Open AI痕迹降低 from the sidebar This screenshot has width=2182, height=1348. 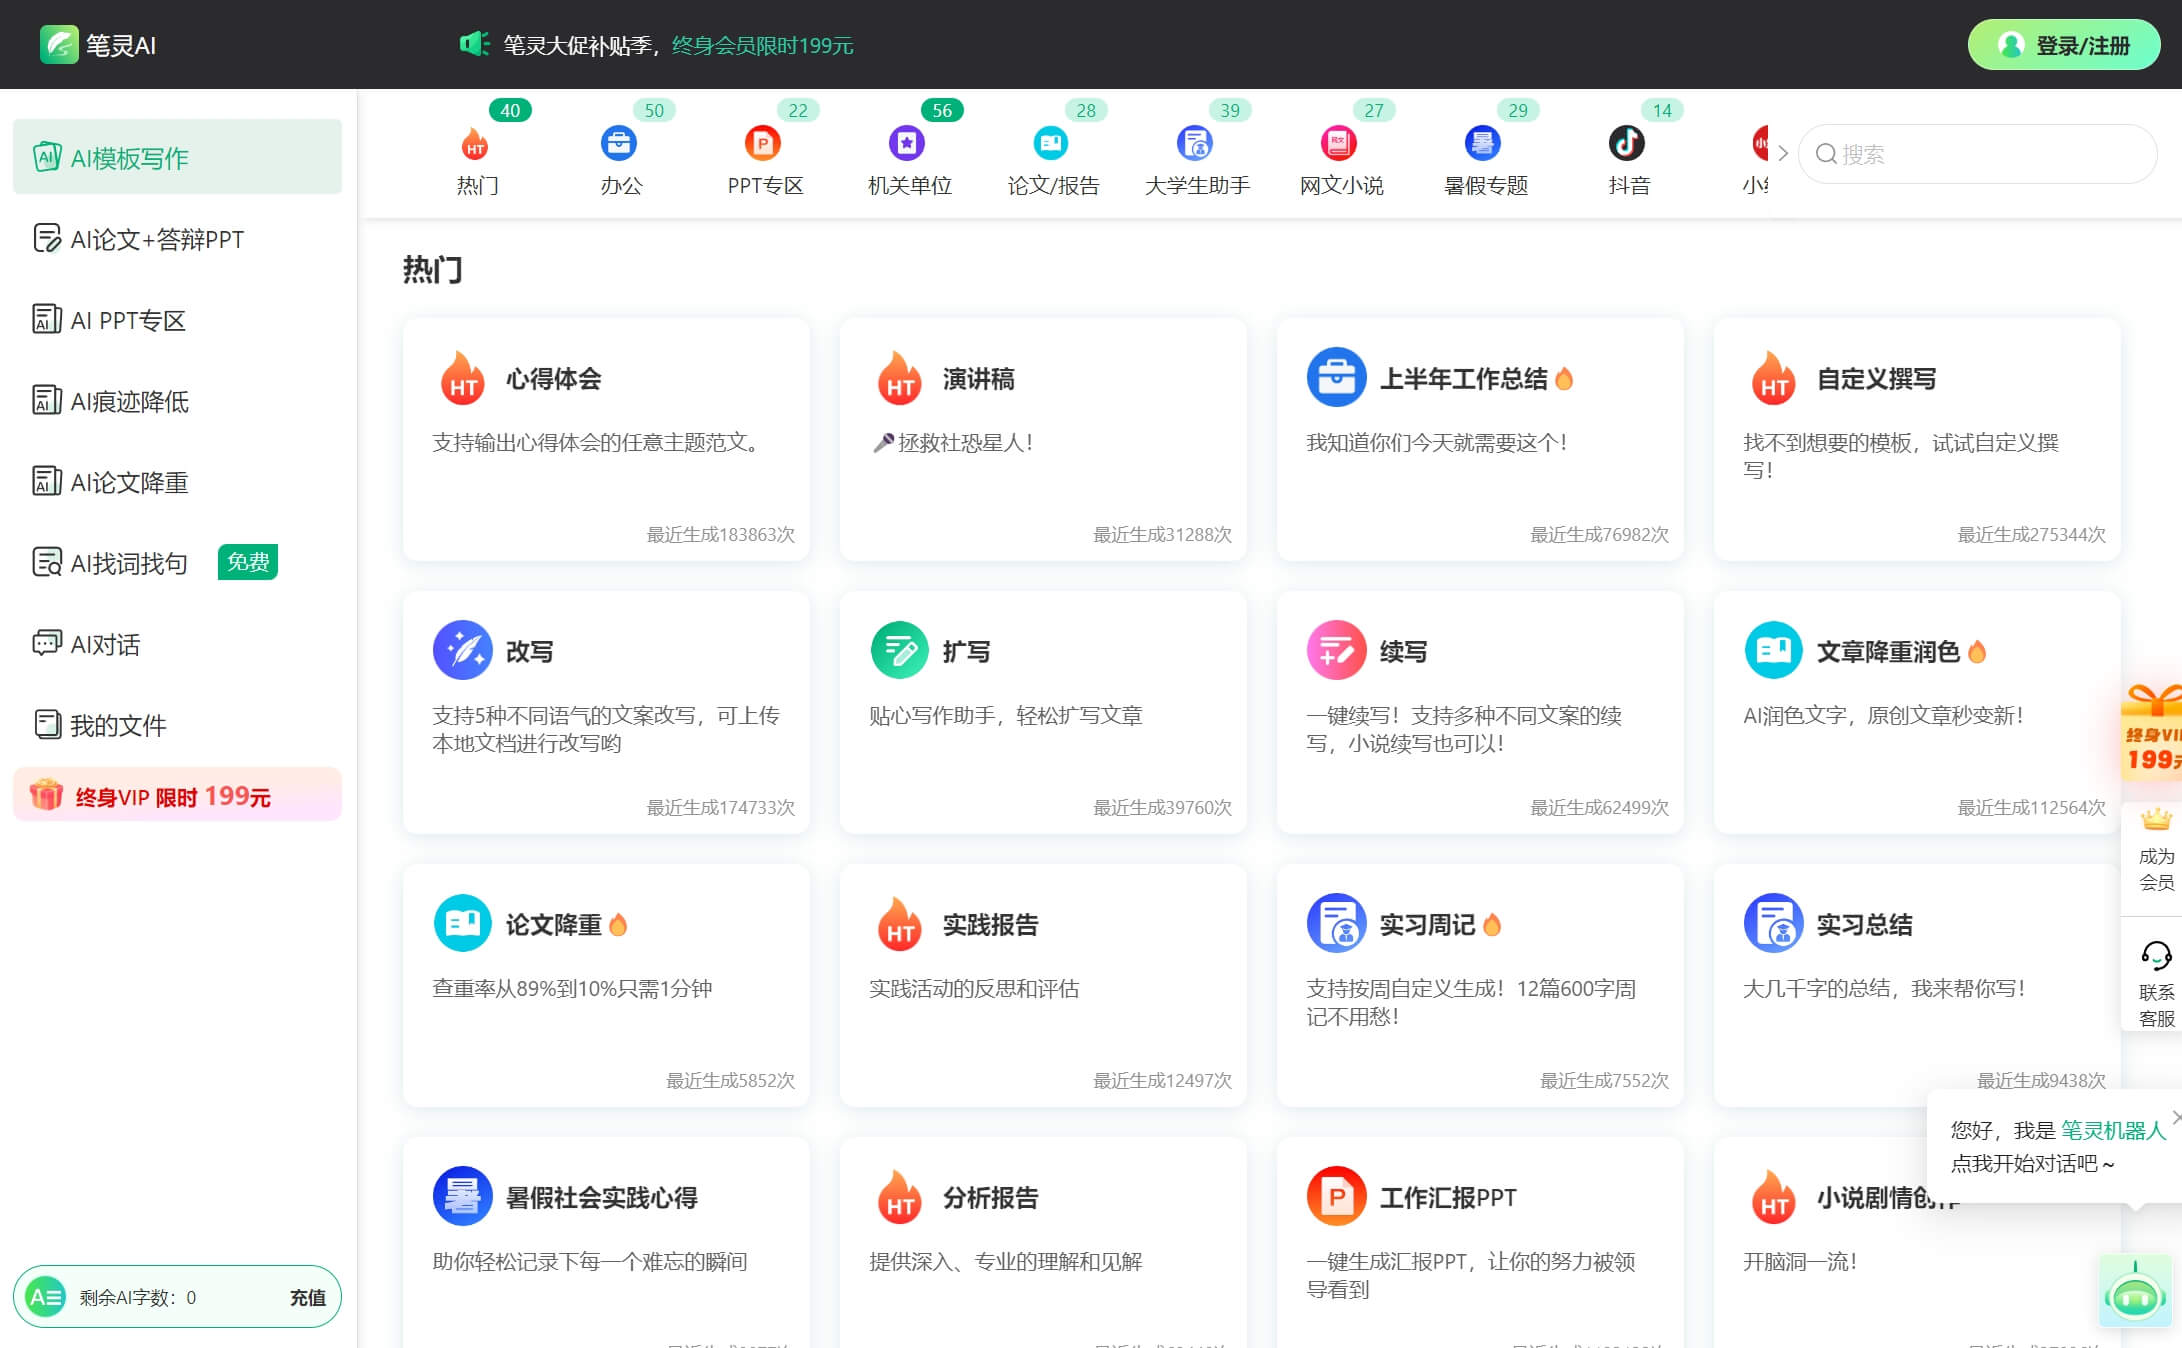[x=45, y=401]
